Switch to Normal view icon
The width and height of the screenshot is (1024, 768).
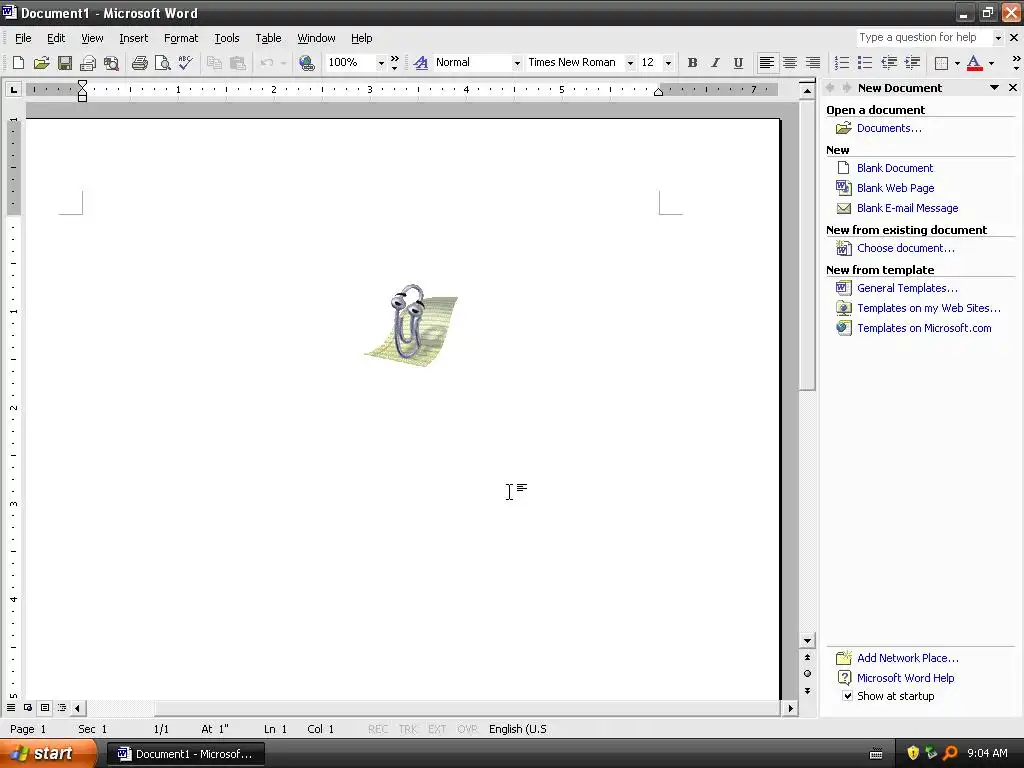pyautogui.click(x=11, y=707)
